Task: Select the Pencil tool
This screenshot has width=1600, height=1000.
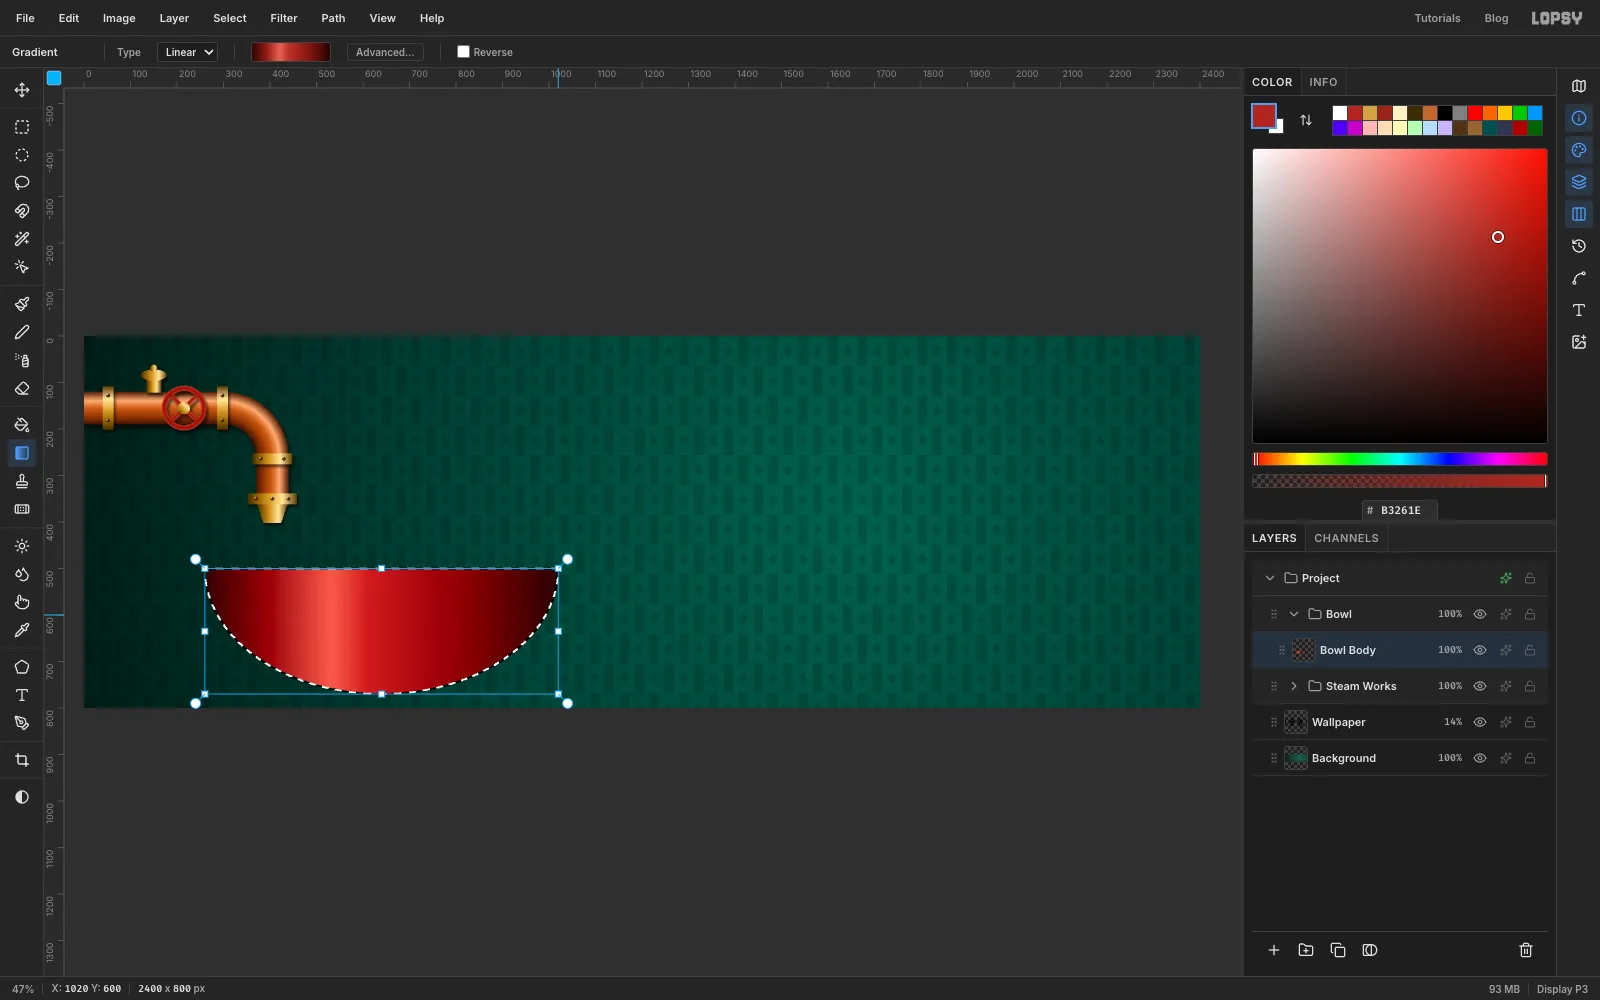Action: point(22,332)
